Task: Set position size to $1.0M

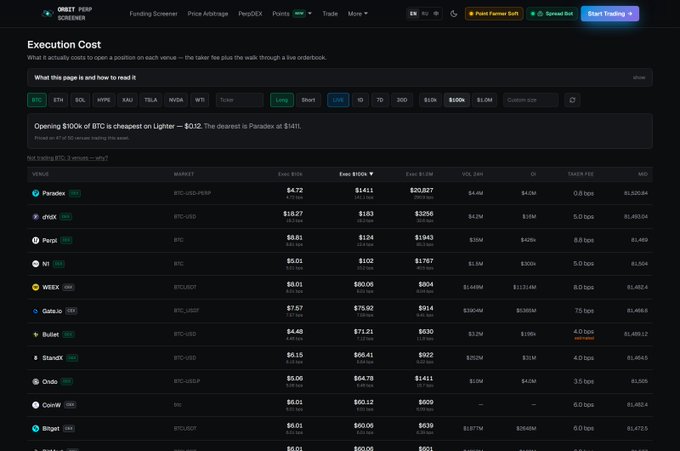Action: pyautogui.click(x=484, y=100)
